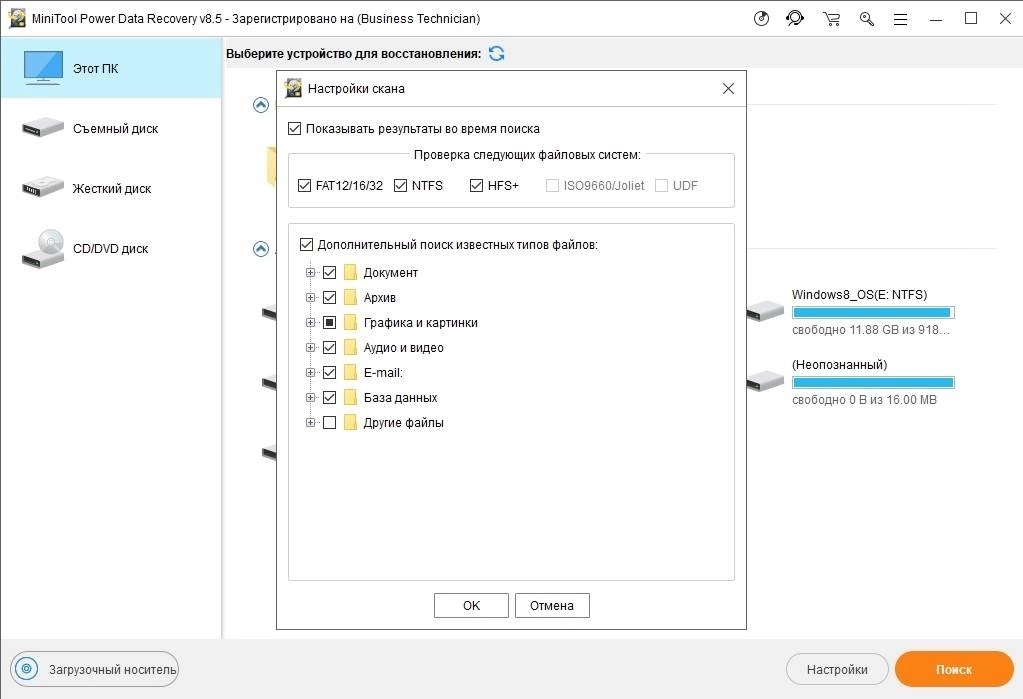The width and height of the screenshot is (1023, 699).
Task: Select Съемный диск in sidebar
Action: tap(111, 128)
